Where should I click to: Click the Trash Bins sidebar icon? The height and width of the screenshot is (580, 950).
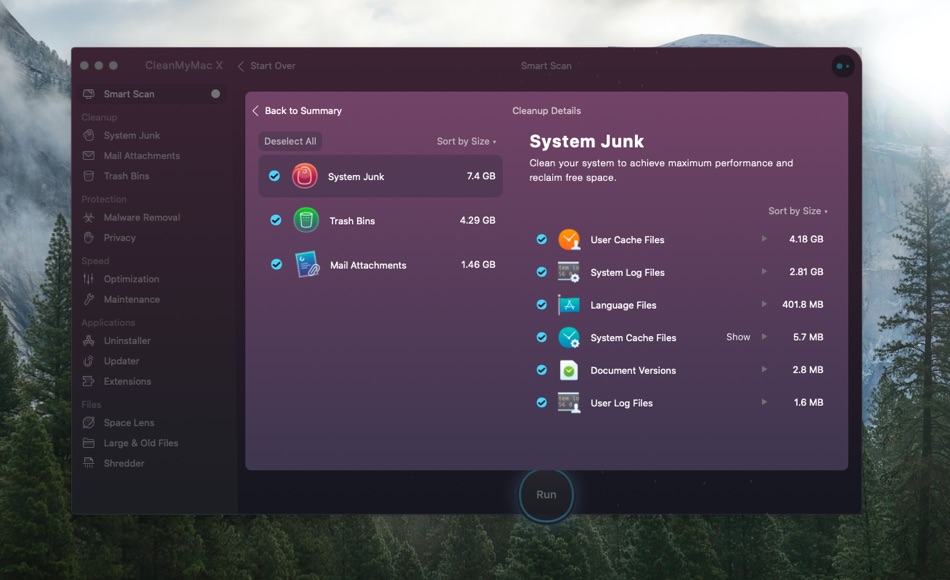[x=88, y=176]
